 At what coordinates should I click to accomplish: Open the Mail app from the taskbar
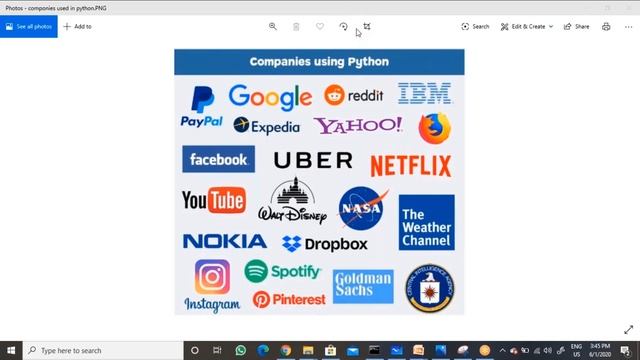point(353,351)
